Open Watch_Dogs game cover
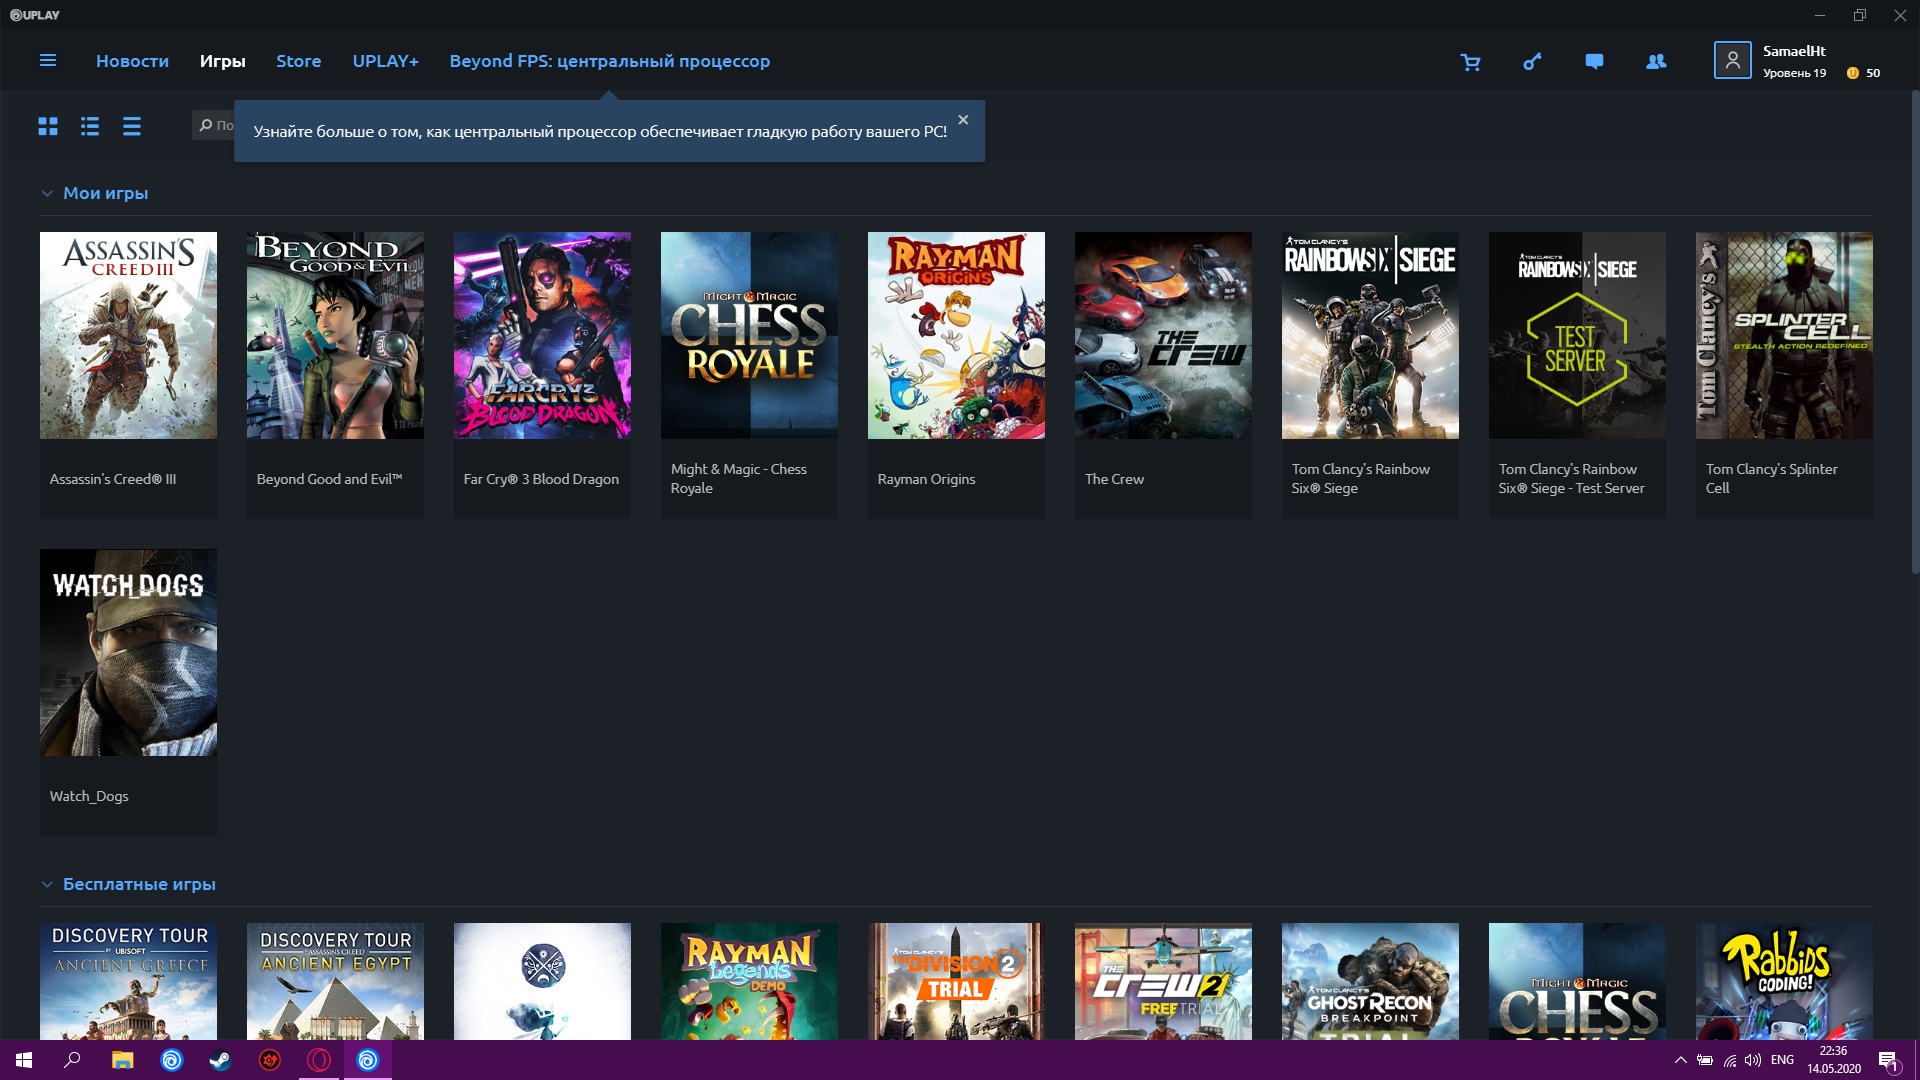 point(128,652)
